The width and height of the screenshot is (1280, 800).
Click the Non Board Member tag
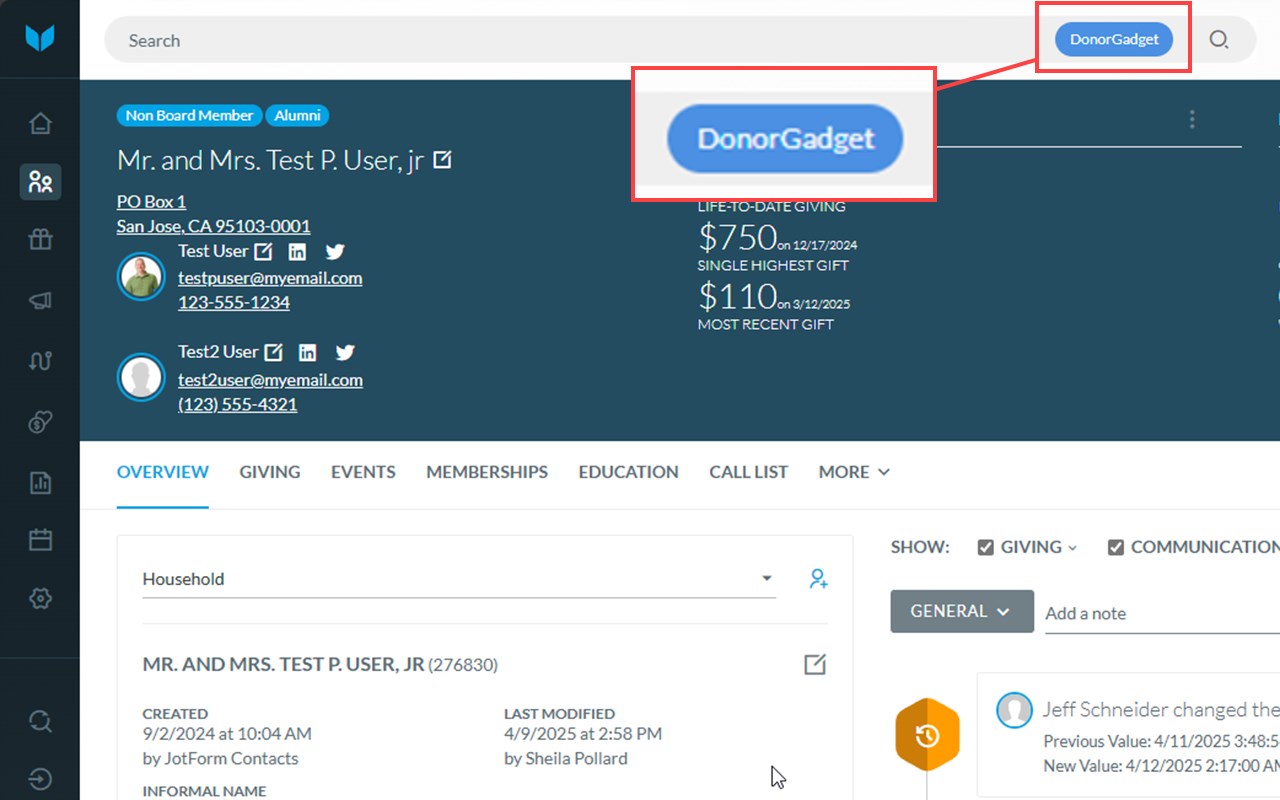pyautogui.click(x=189, y=115)
